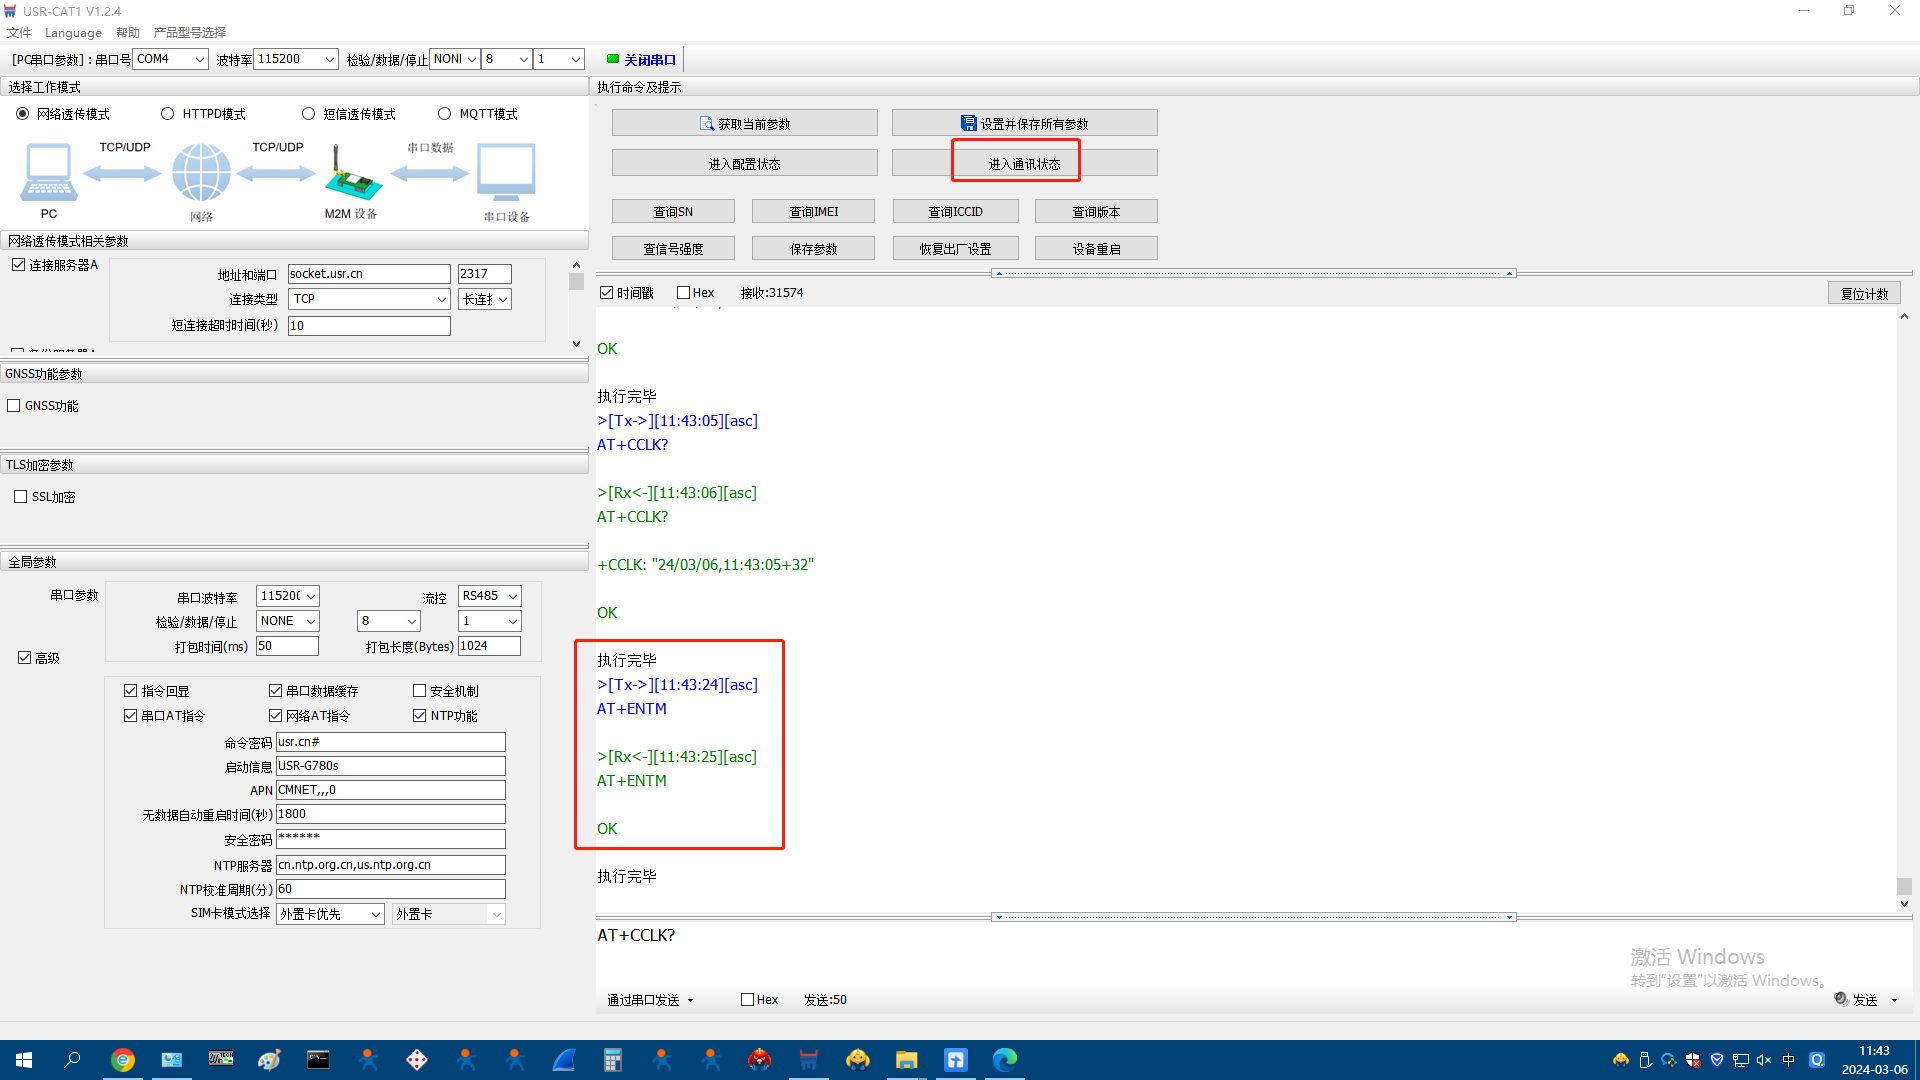Open the 产品型号选择 menu
Viewport: 1920px width, 1080px height.
[190, 32]
